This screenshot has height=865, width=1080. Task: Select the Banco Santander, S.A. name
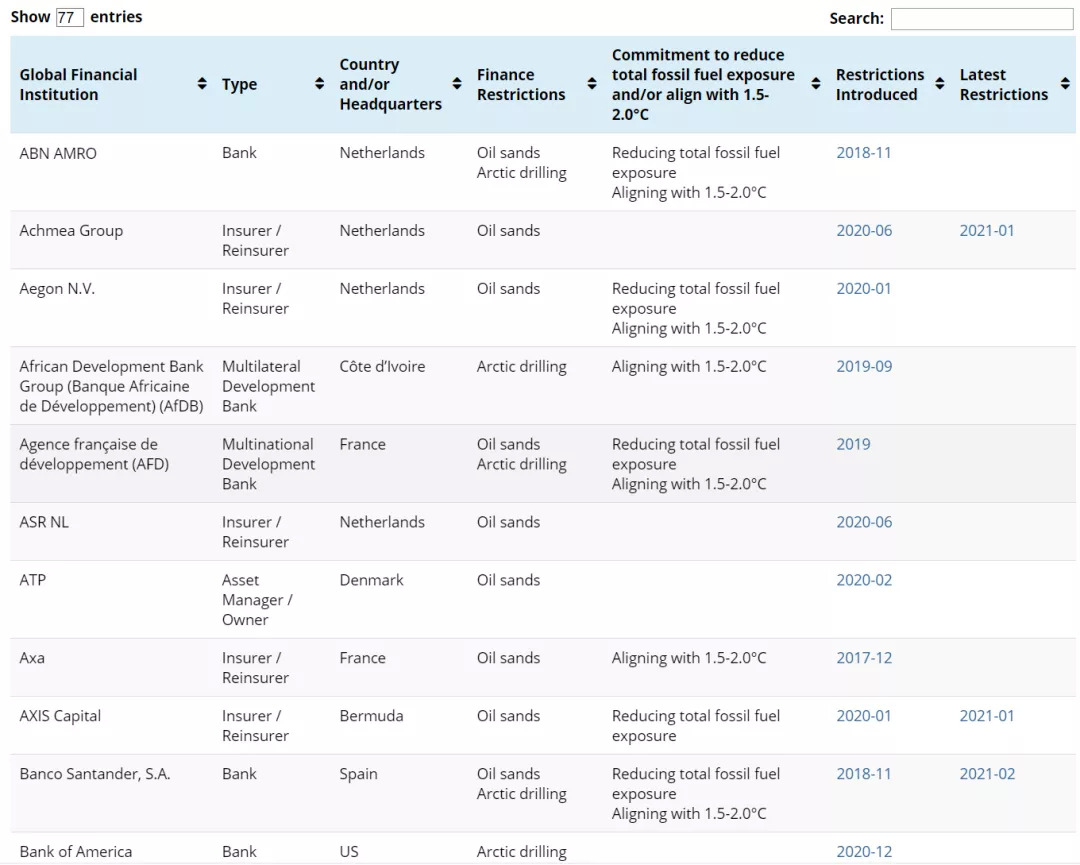tap(95, 773)
